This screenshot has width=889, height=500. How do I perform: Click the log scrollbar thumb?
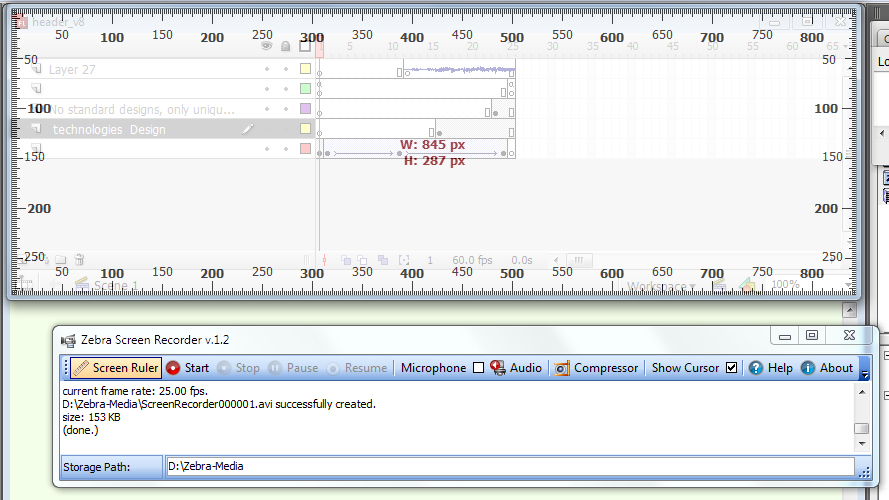(x=862, y=429)
